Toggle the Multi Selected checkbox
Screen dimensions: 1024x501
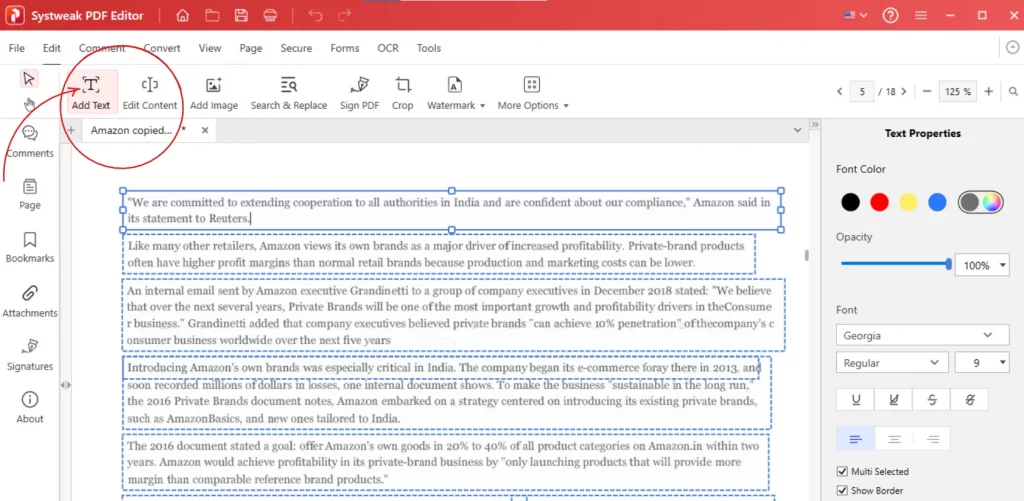[x=841, y=471]
